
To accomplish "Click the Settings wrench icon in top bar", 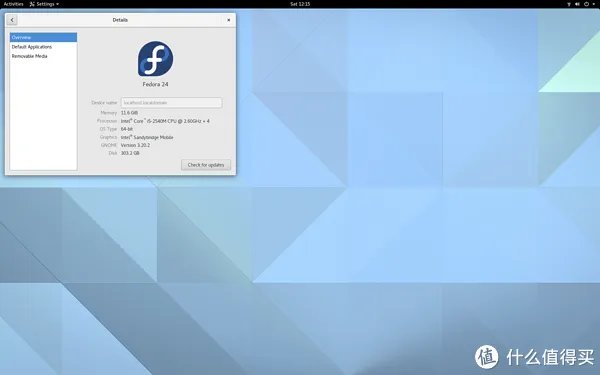I will (x=32, y=4).
